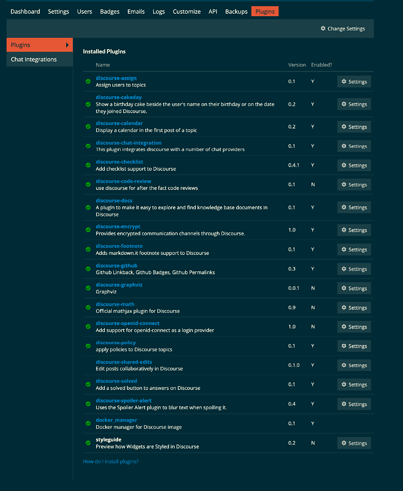Go to the Users tab
The height and width of the screenshot is (491, 403).
tap(84, 12)
